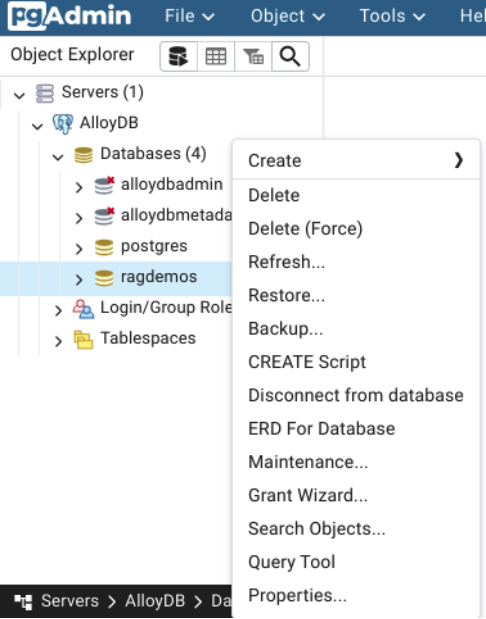Select the Servers (1) tree label
486x619 pixels.
click(x=103, y=92)
